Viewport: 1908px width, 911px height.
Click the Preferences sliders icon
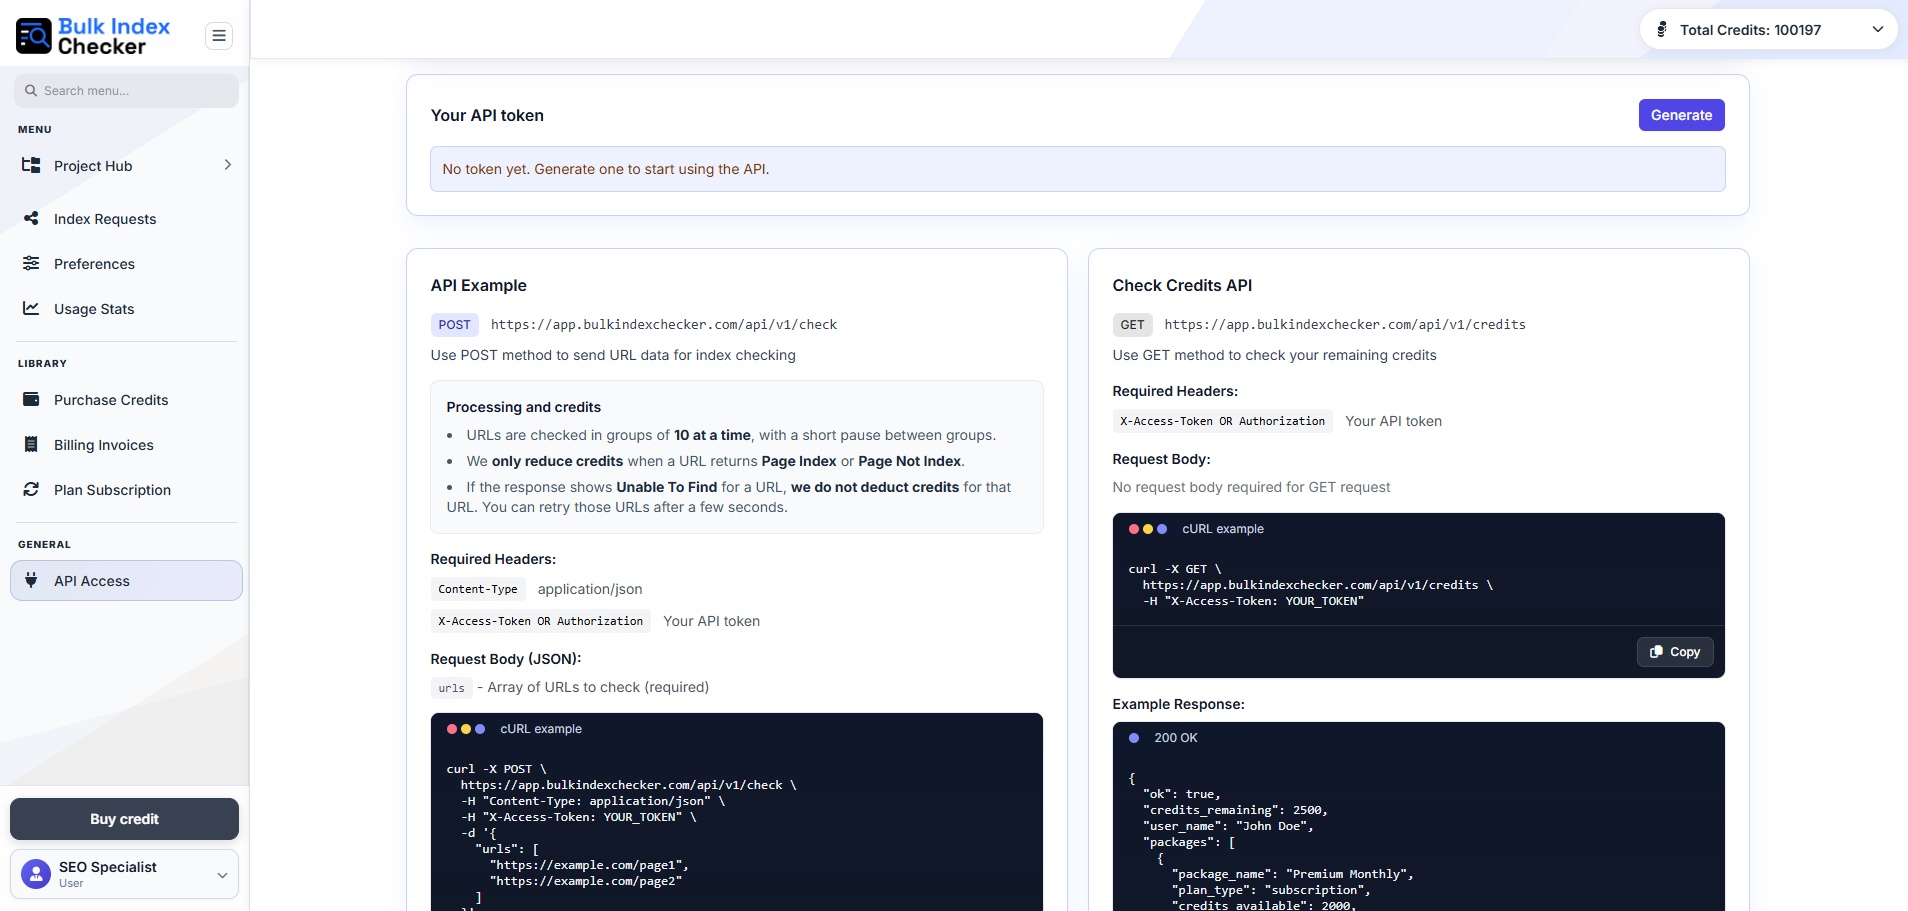click(x=31, y=263)
